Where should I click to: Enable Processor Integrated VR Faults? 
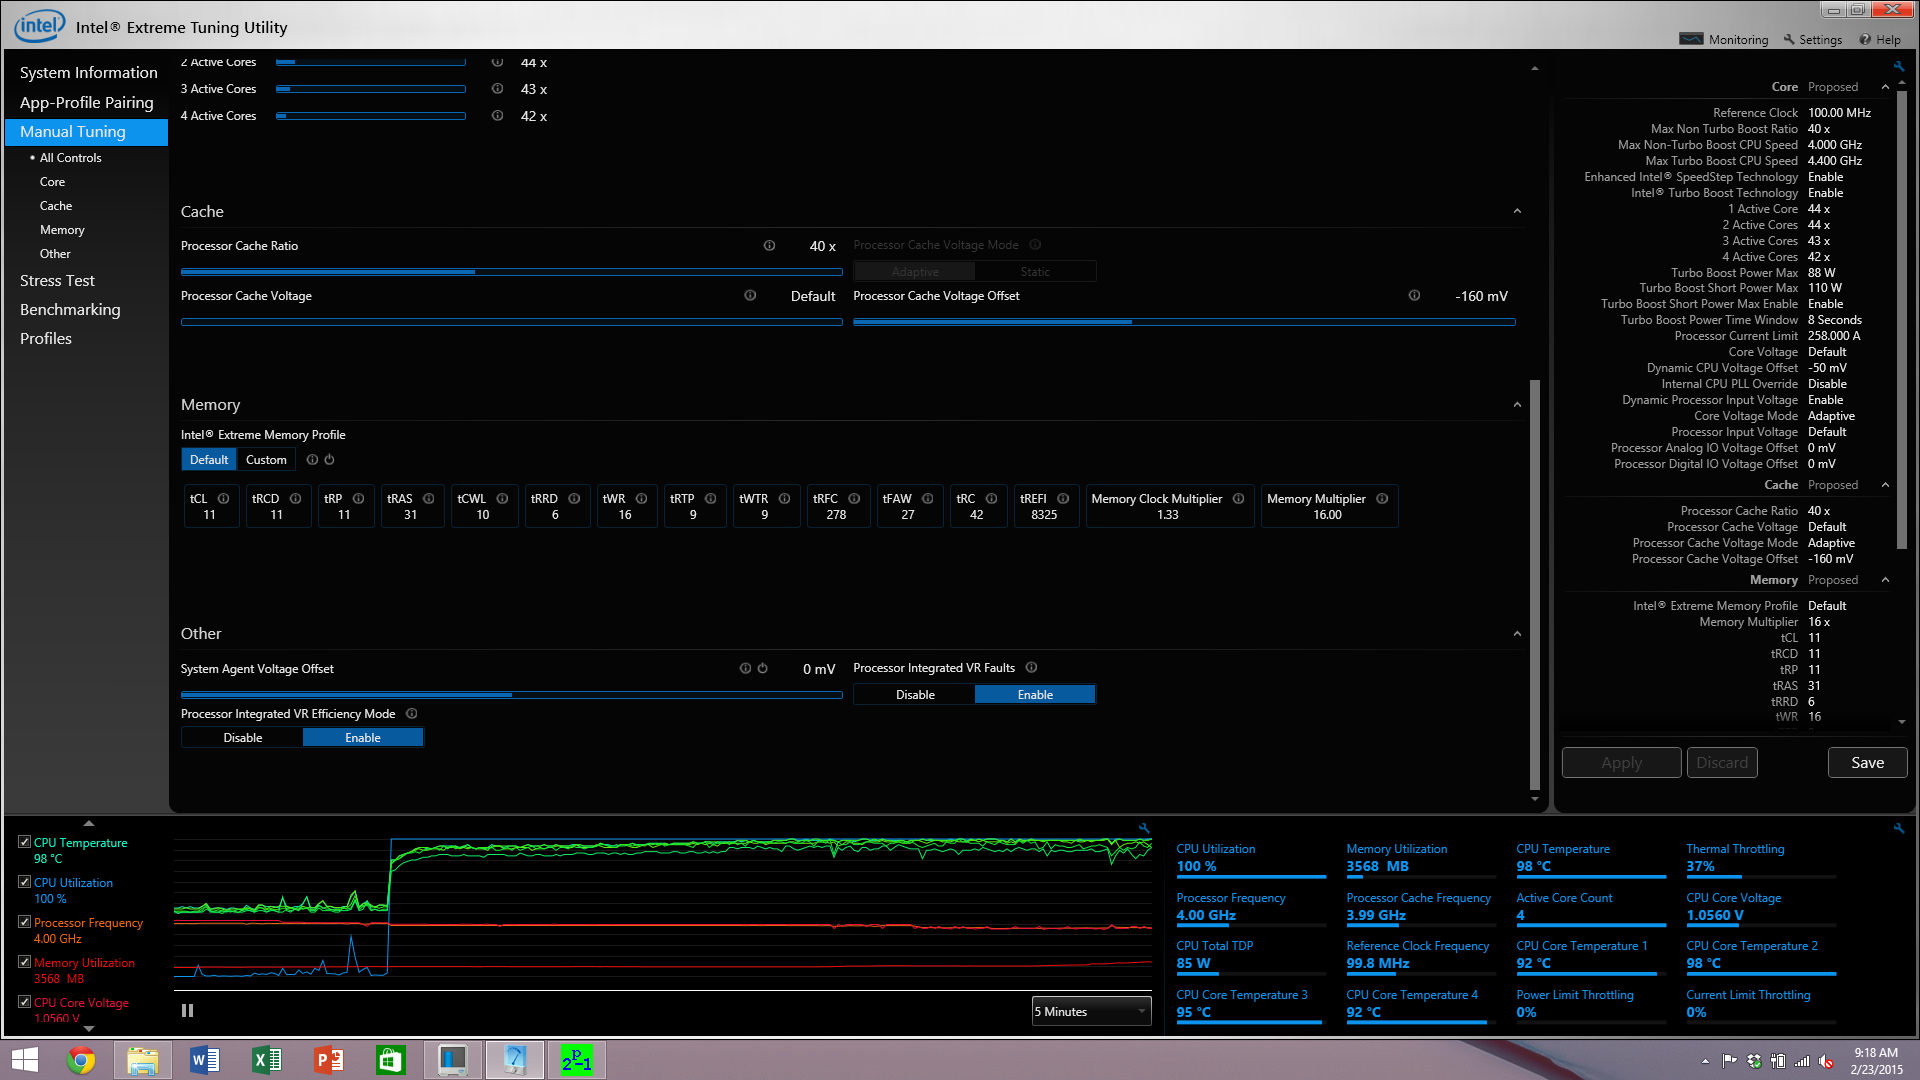coord(1035,695)
